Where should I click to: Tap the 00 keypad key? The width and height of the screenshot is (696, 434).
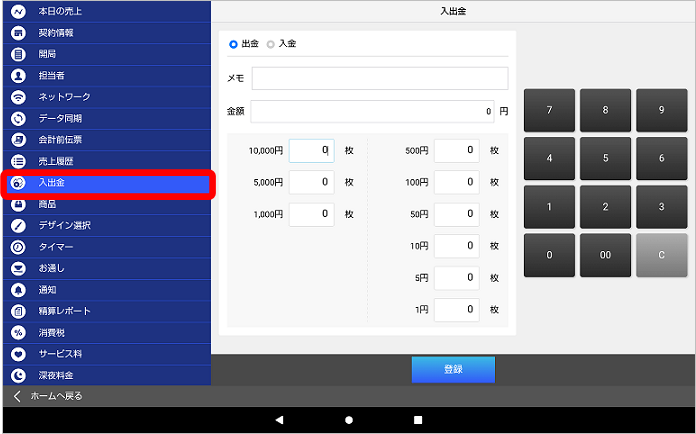[x=605, y=255]
